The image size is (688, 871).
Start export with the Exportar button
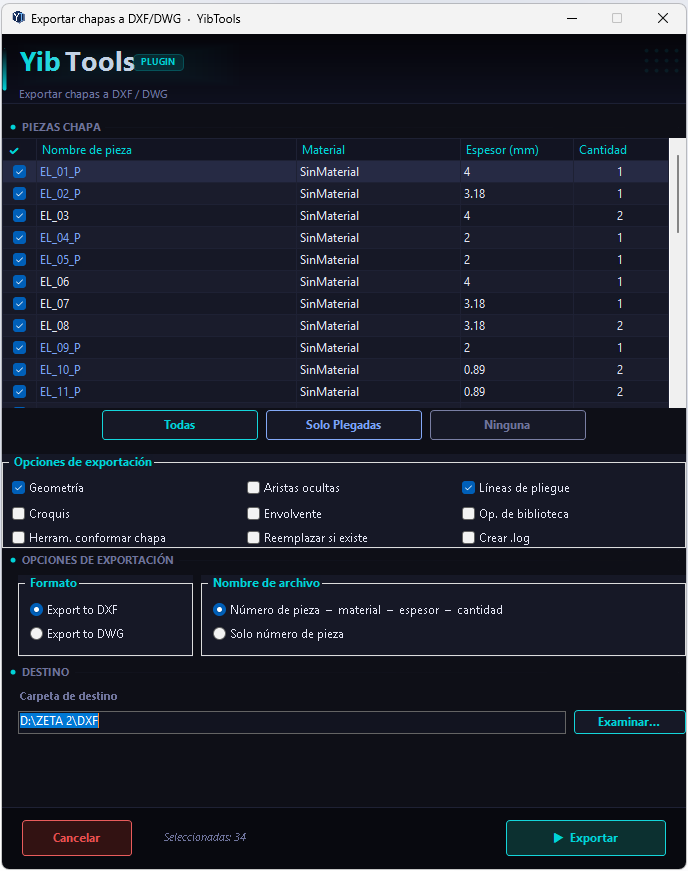(x=586, y=838)
